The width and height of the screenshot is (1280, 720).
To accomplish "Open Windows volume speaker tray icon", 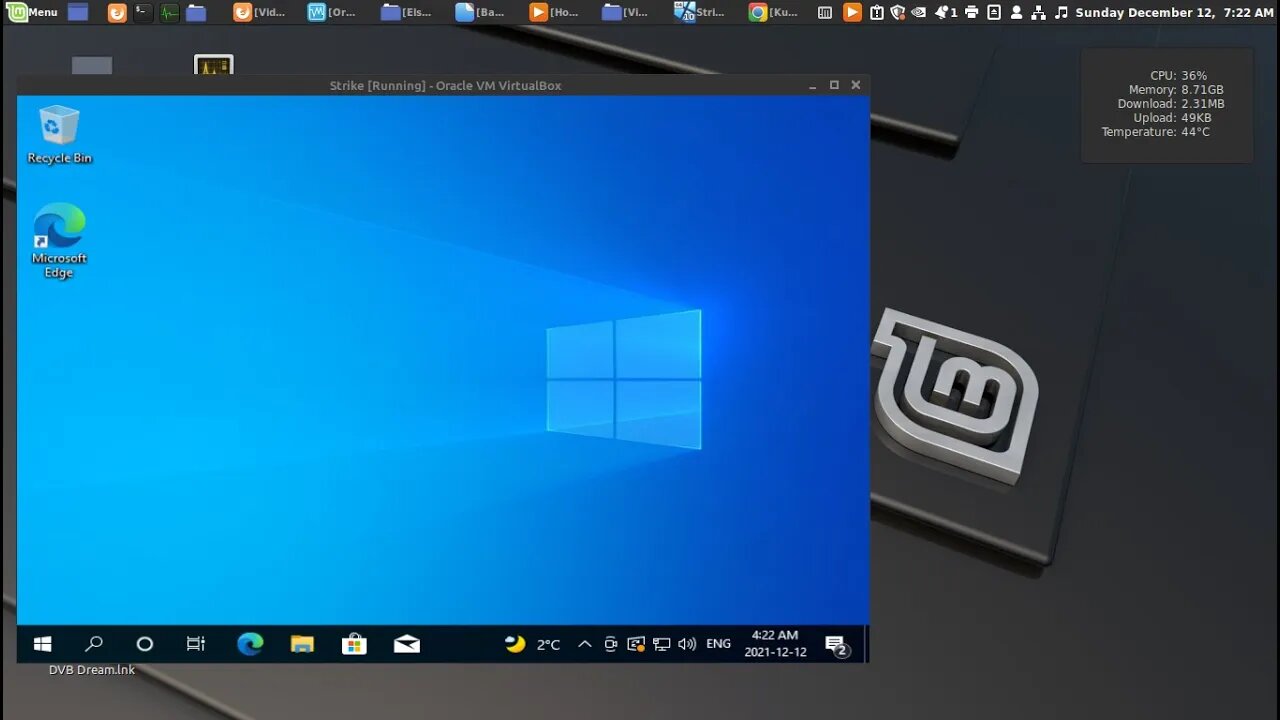I will click(x=687, y=644).
